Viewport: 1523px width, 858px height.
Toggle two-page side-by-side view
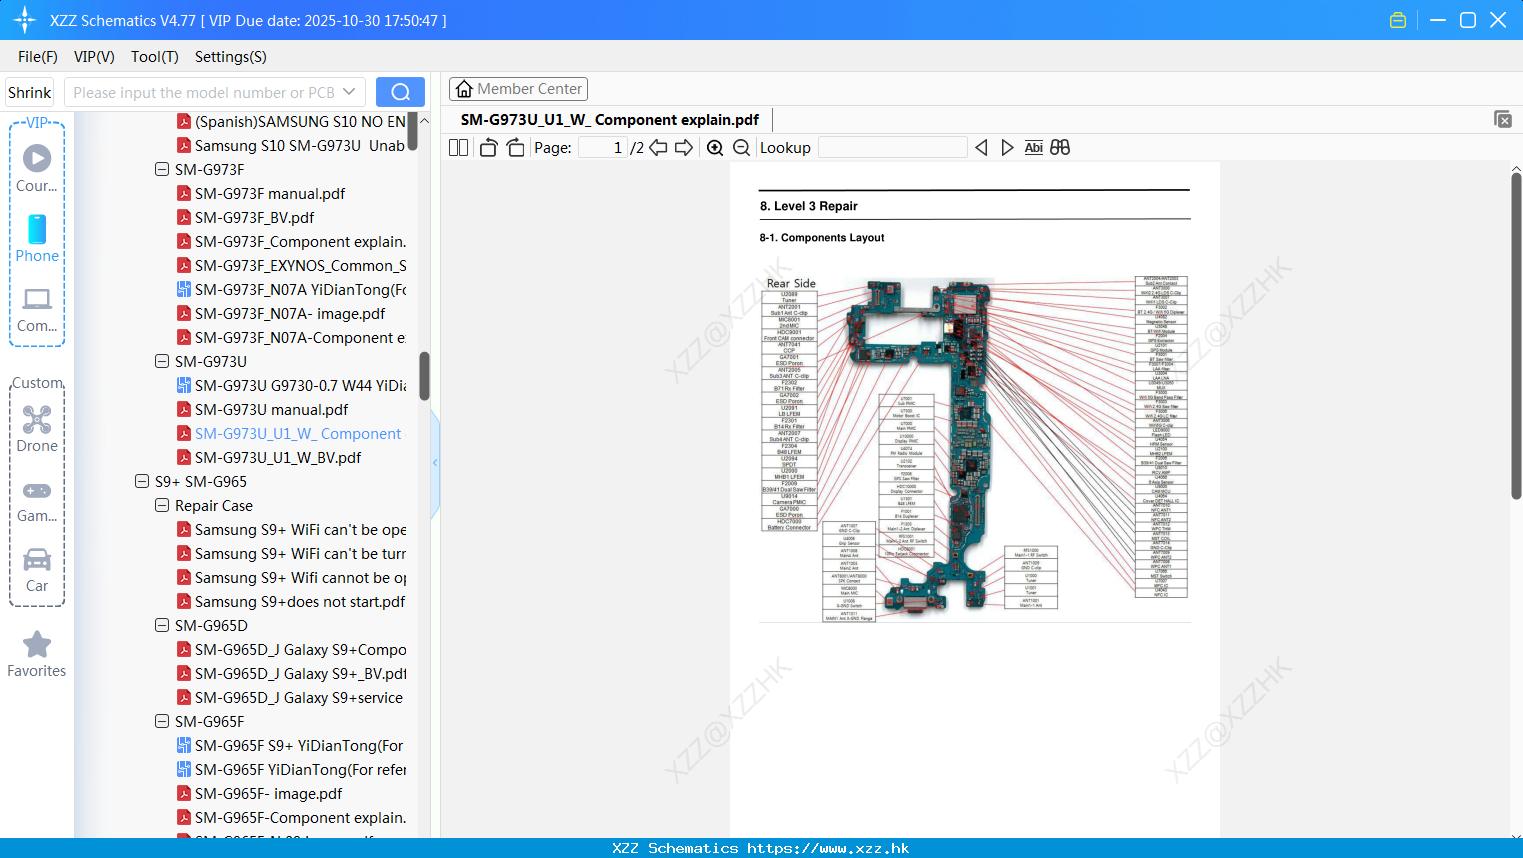click(458, 148)
